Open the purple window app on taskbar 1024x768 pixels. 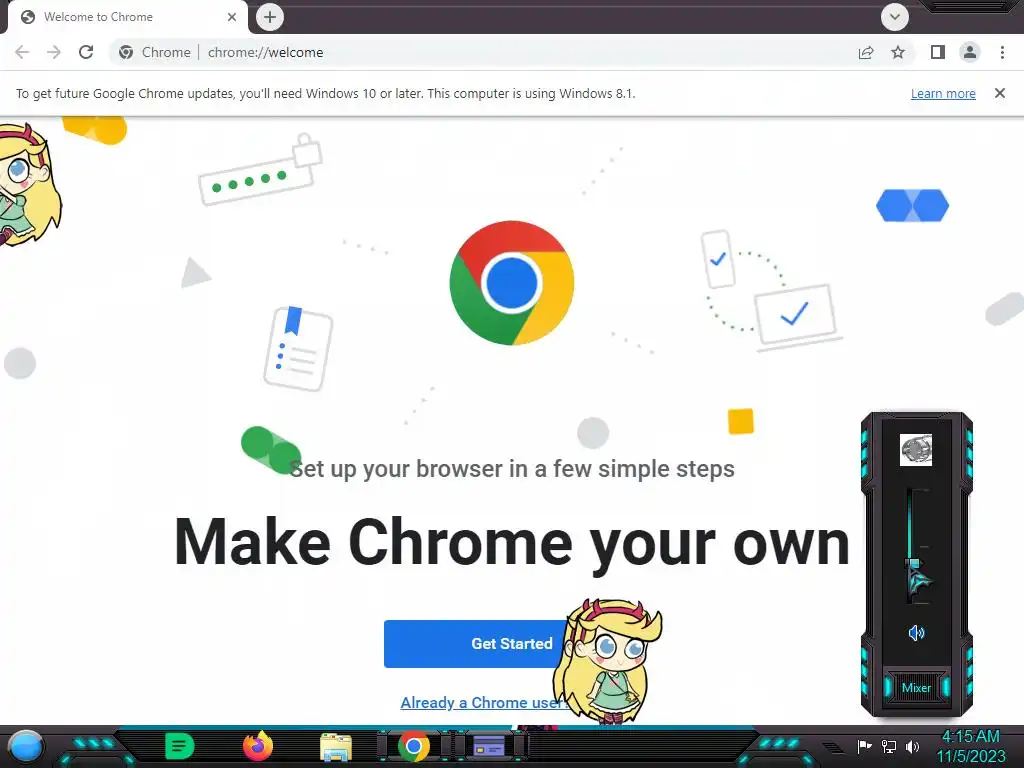pos(489,746)
